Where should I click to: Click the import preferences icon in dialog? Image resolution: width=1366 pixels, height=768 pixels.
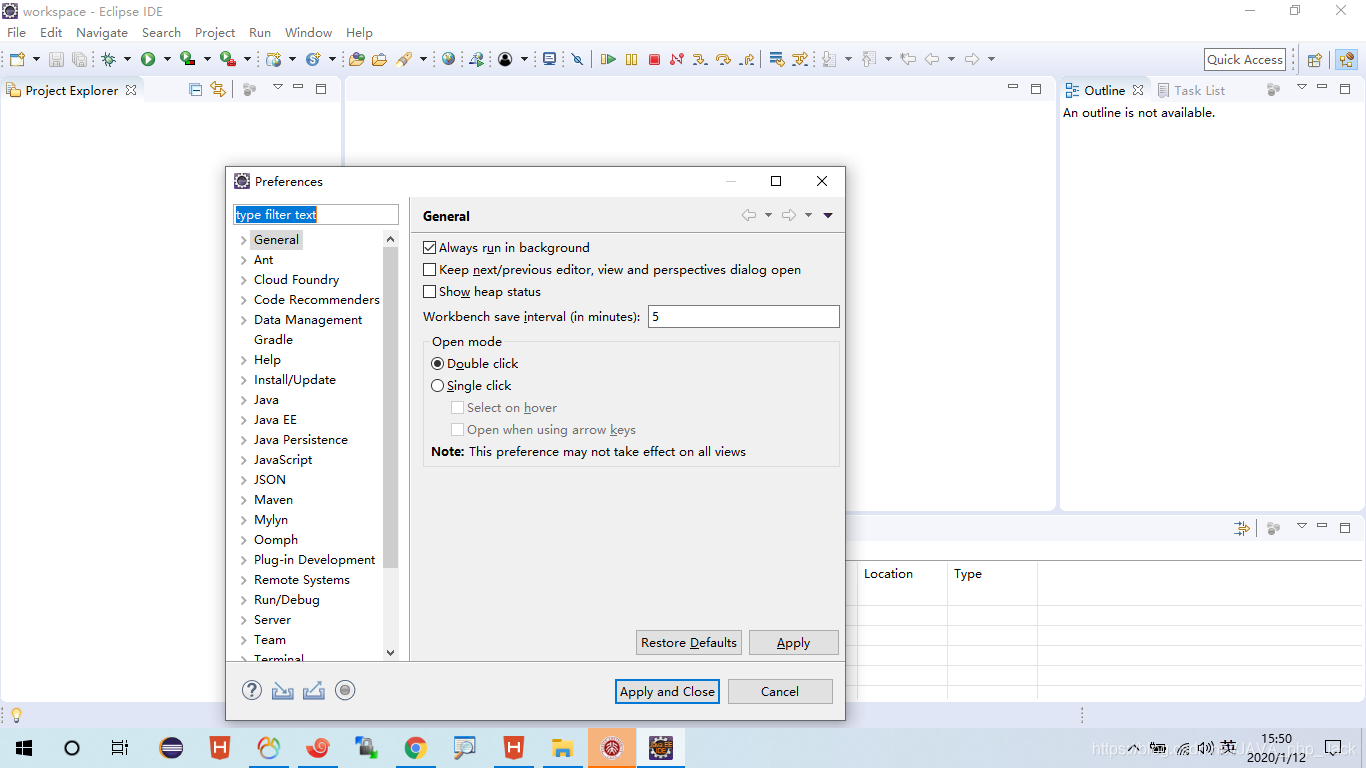283,690
